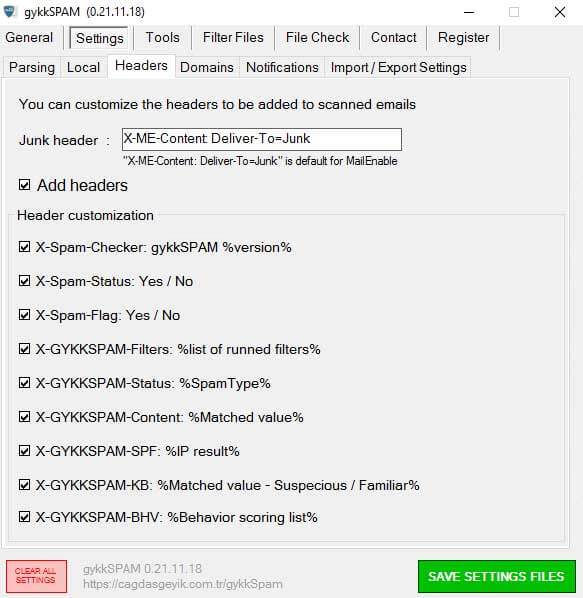Click the 'You can customize the headers' description

217,104
